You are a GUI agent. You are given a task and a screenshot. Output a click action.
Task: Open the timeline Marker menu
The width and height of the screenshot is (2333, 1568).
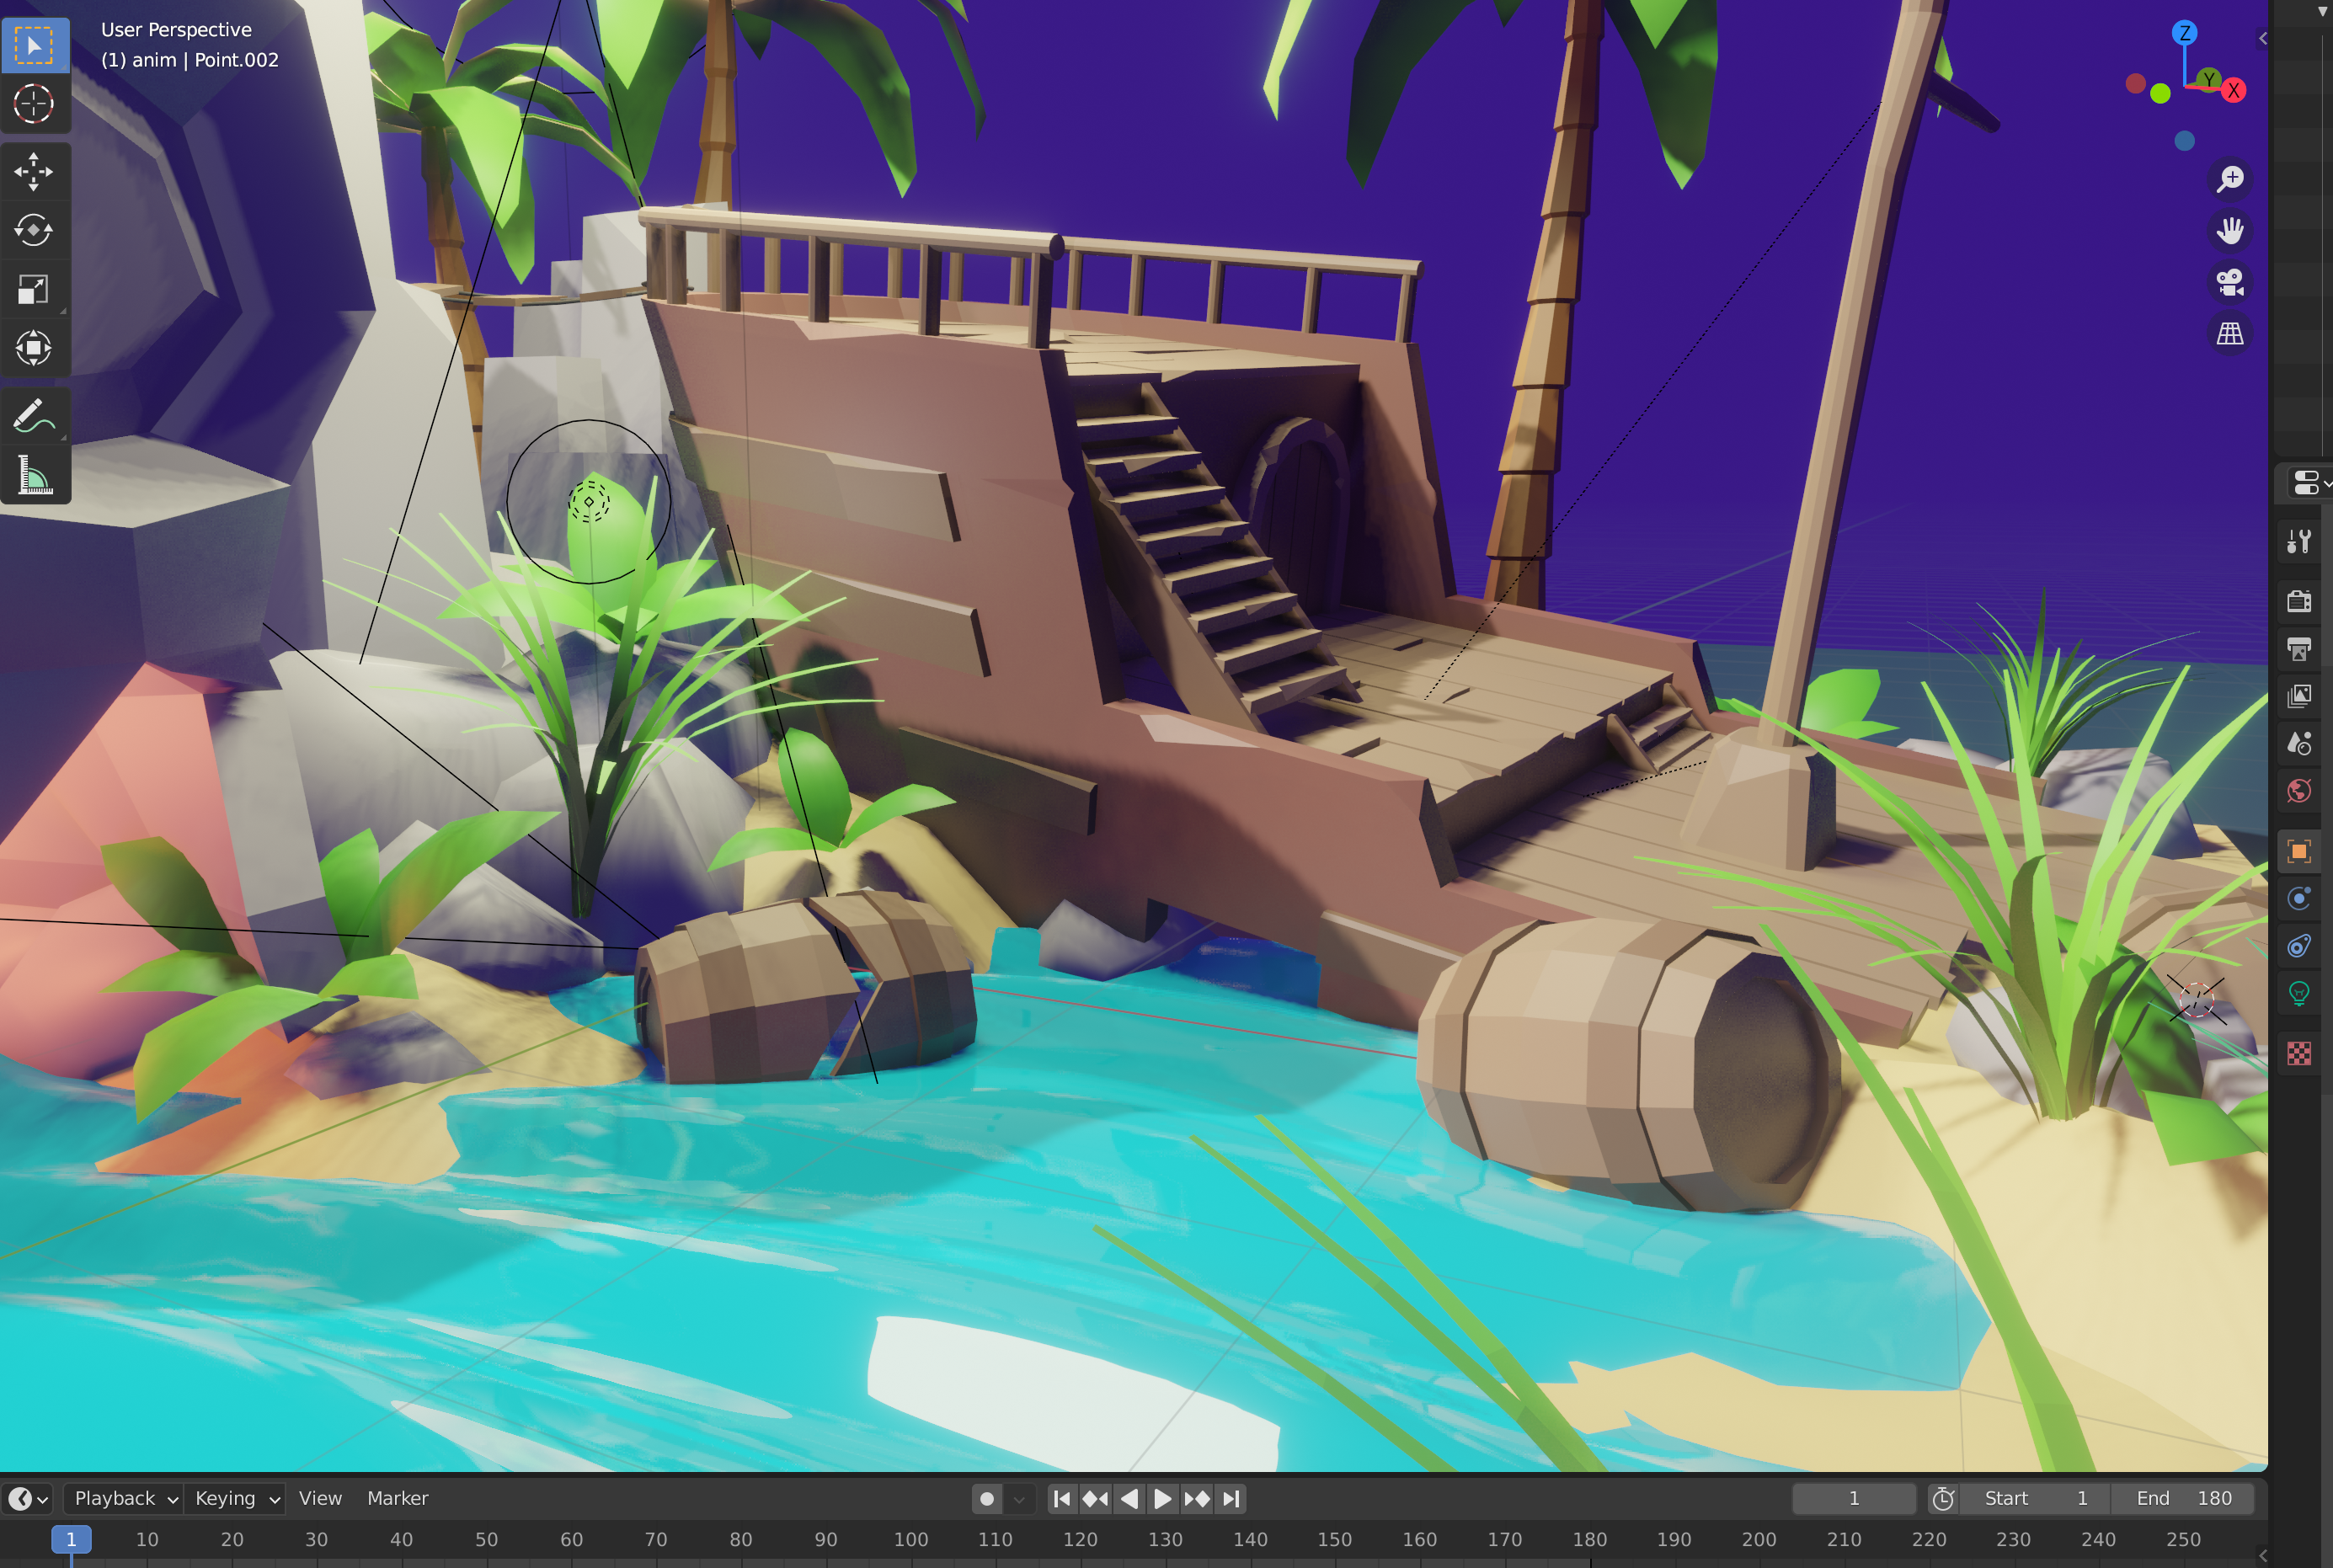tap(397, 1498)
